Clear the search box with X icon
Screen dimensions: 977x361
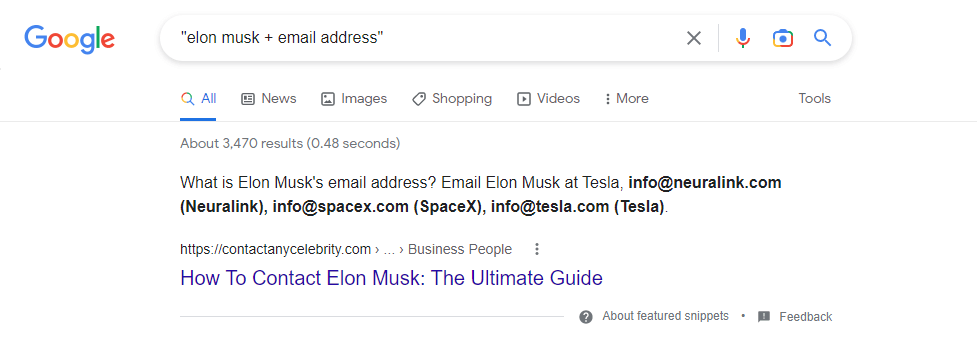point(693,38)
